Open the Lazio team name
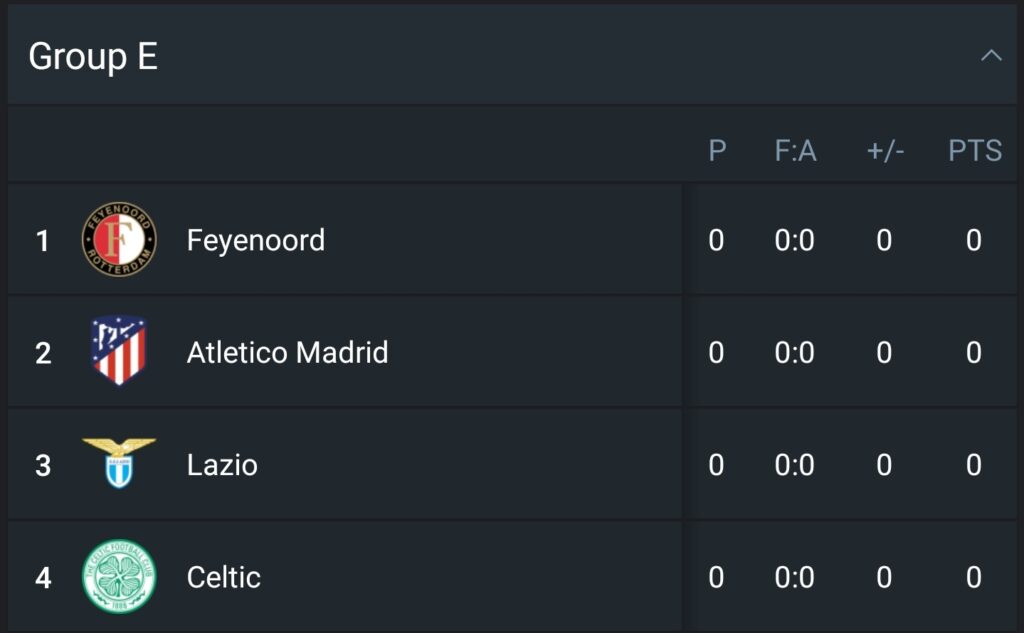The height and width of the screenshot is (633, 1024). 222,465
